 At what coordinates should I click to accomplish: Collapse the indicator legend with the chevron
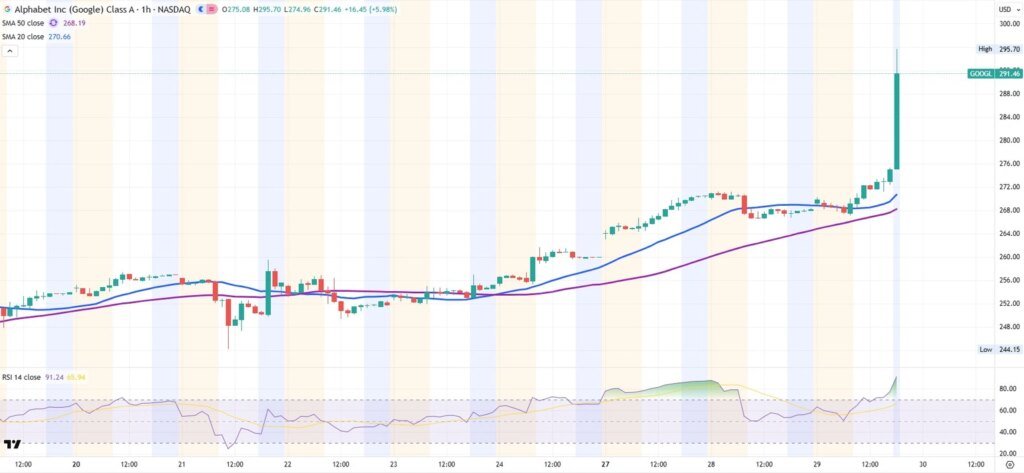coord(9,51)
